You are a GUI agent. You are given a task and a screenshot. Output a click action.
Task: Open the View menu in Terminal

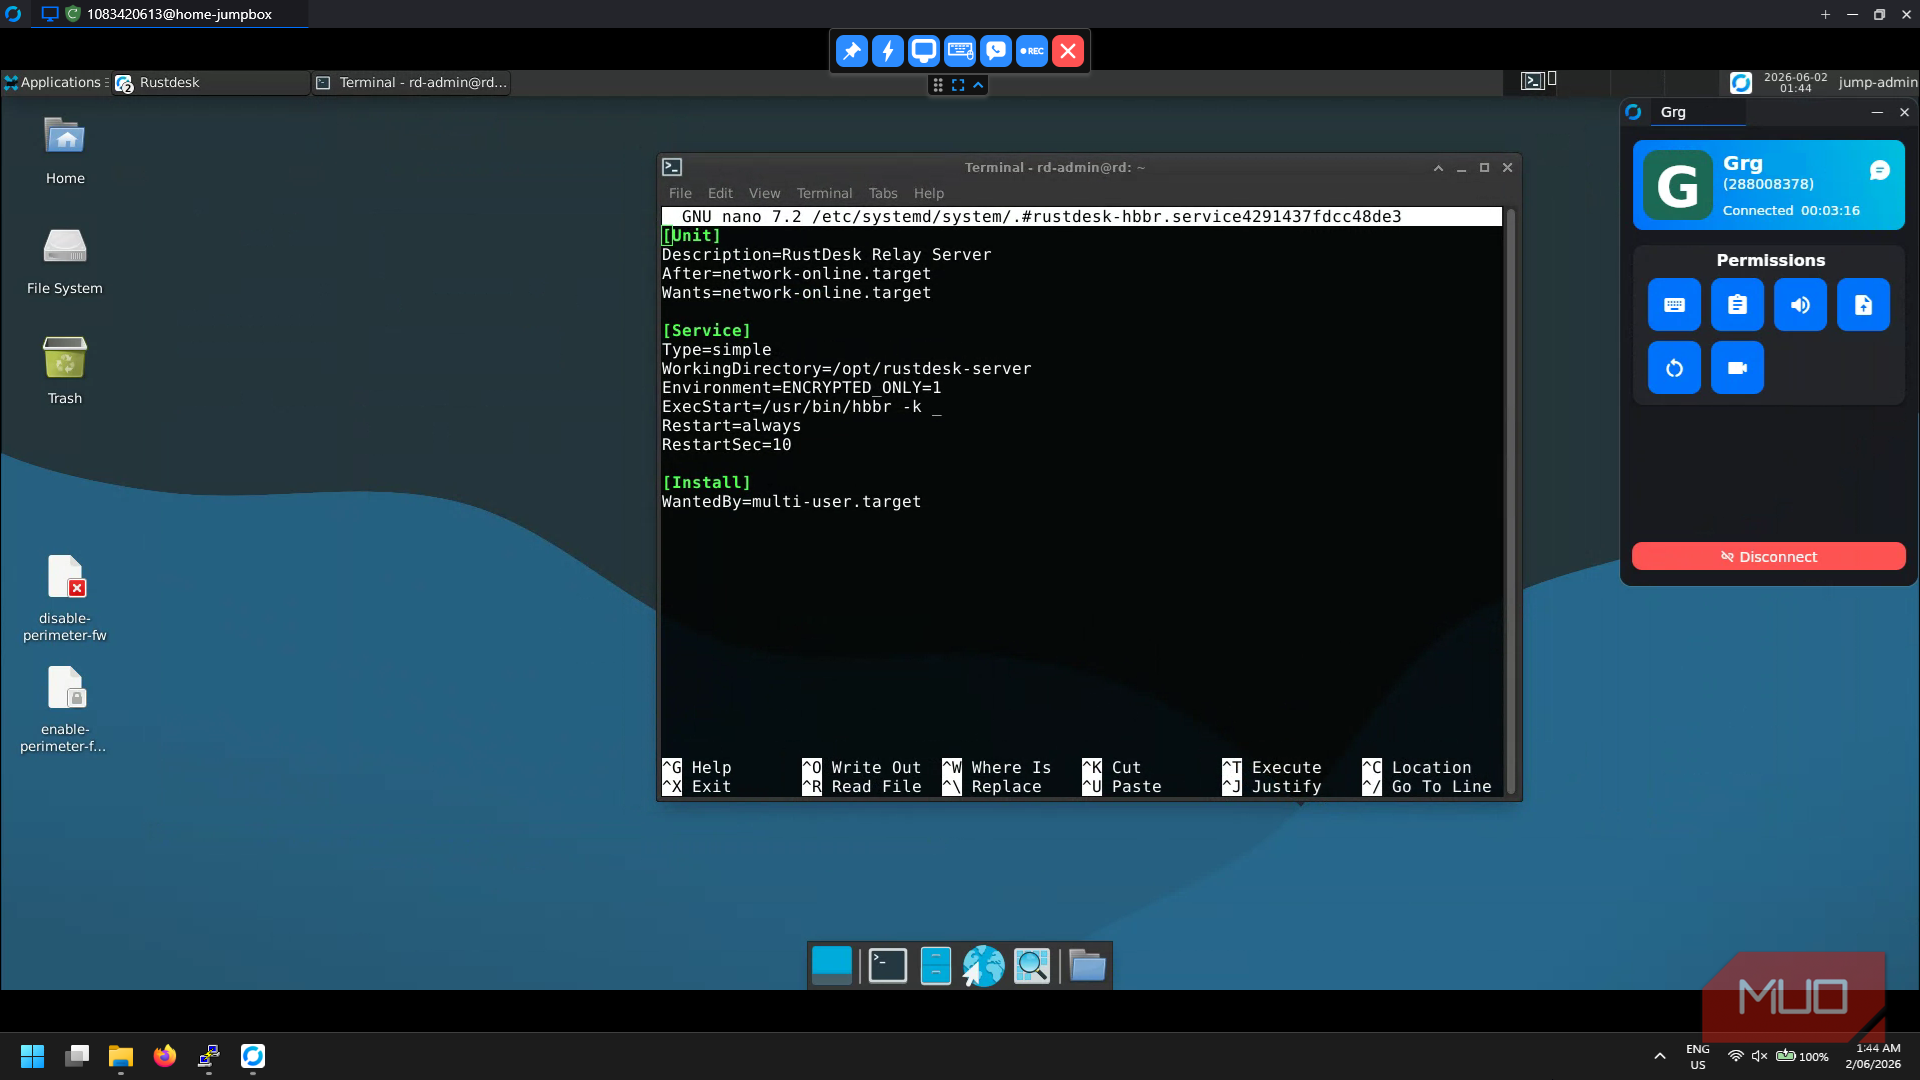(764, 194)
